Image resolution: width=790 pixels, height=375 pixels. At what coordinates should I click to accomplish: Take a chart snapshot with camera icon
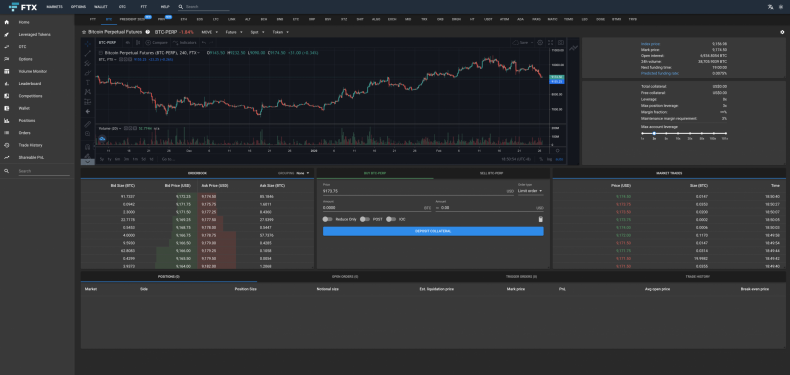(x=561, y=43)
